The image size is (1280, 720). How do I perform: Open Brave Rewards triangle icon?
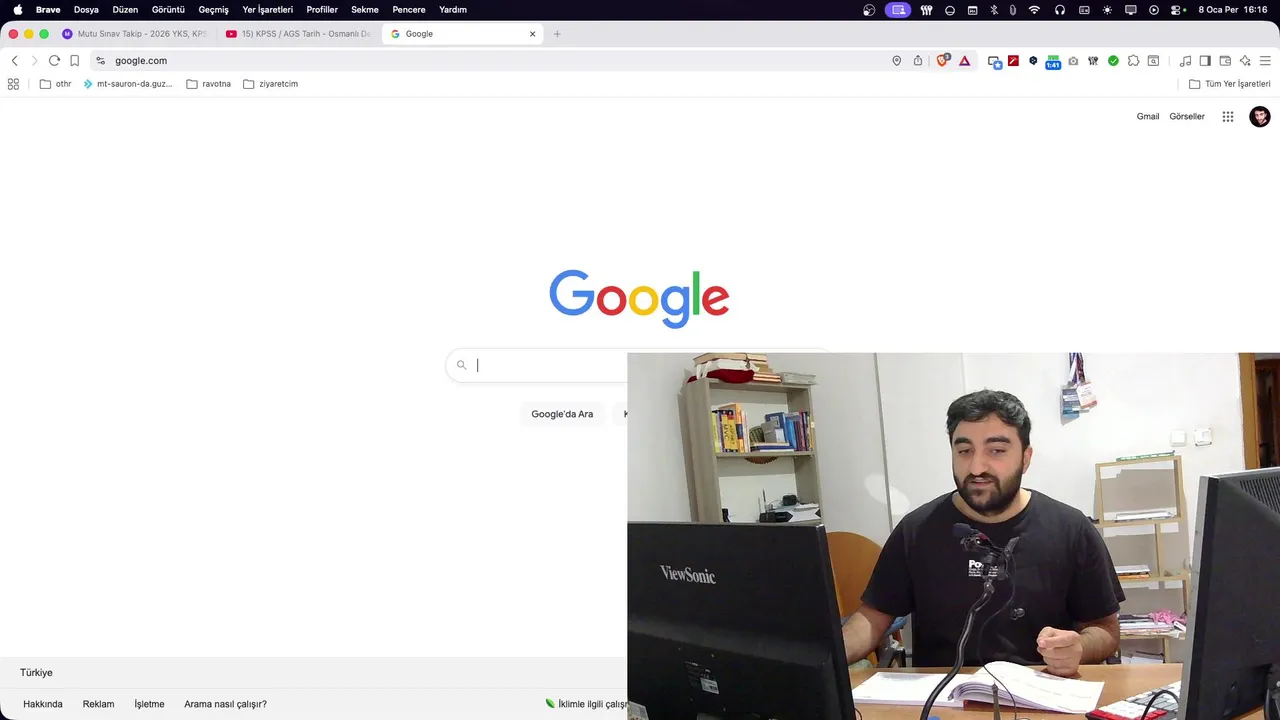[x=965, y=61]
